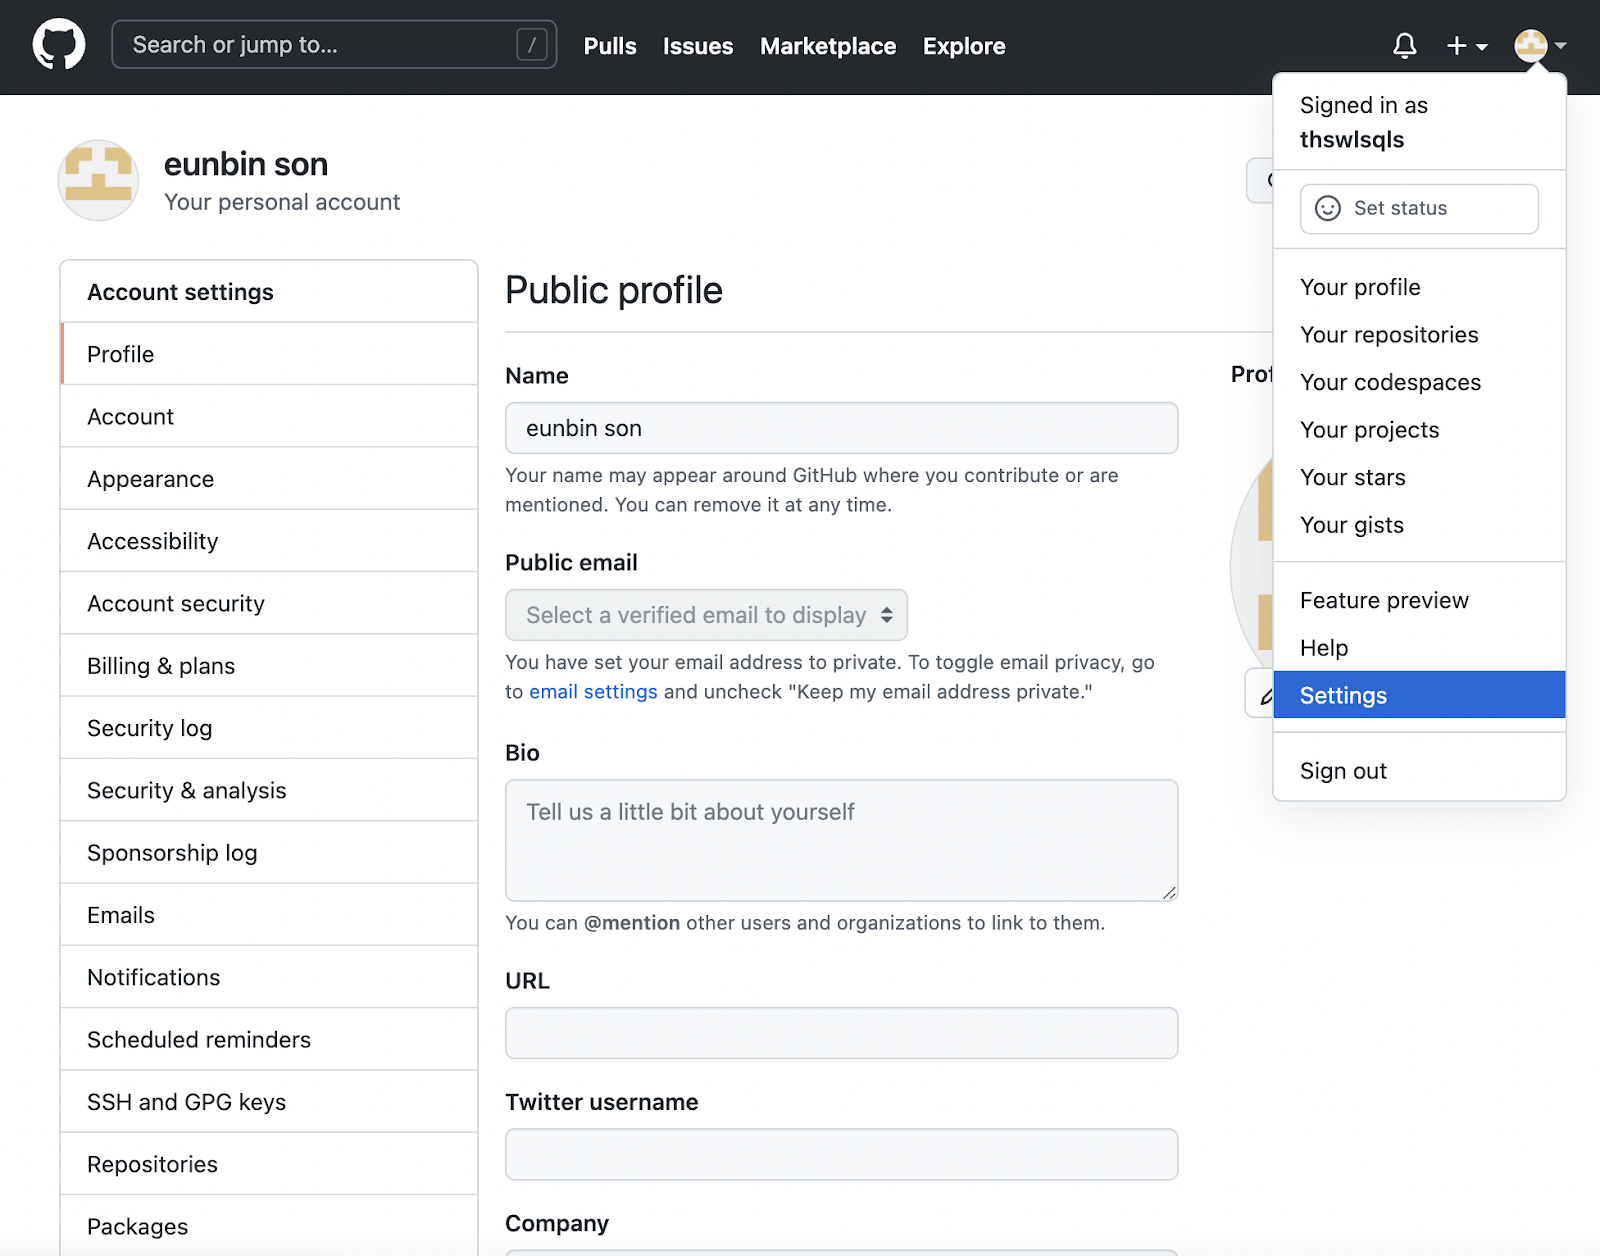Open Your stars from dropdown

pyautogui.click(x=1419, y=477)
